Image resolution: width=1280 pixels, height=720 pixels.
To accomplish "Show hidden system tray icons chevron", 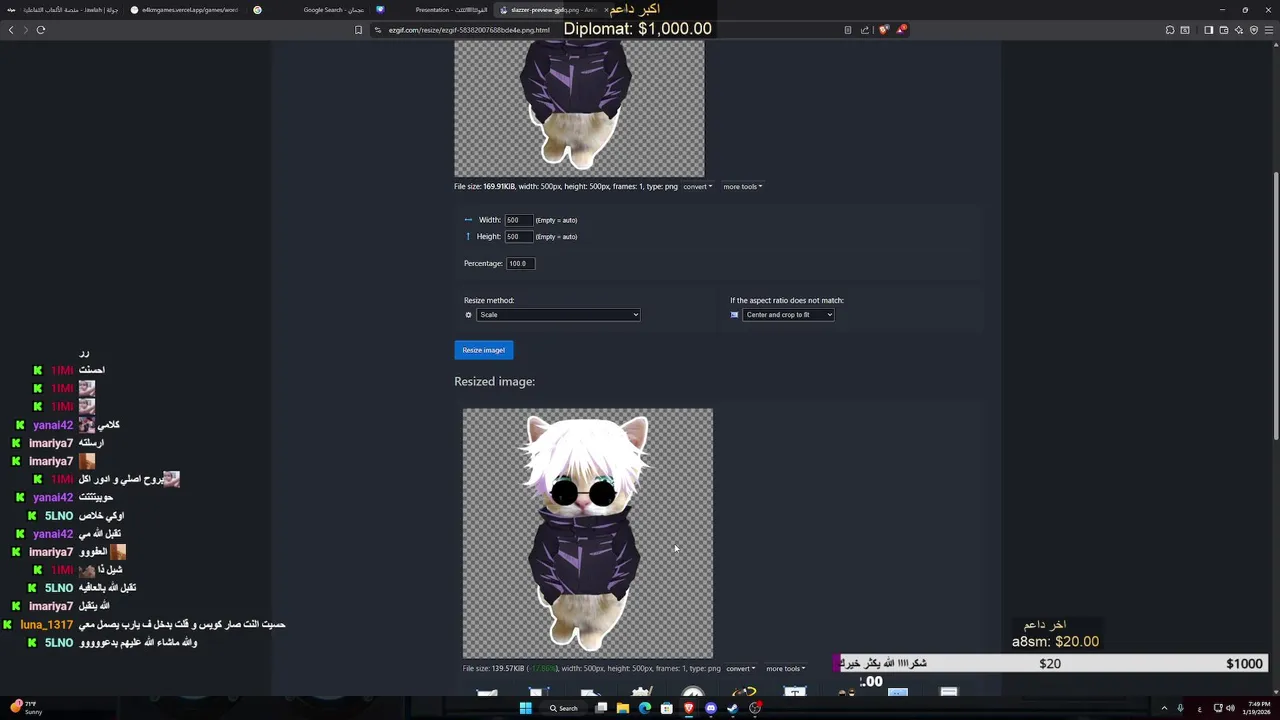I will point(1164,708).
